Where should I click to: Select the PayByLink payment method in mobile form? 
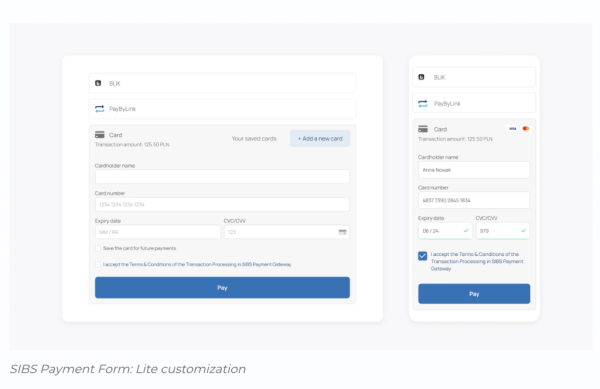(x=474, y=103)
